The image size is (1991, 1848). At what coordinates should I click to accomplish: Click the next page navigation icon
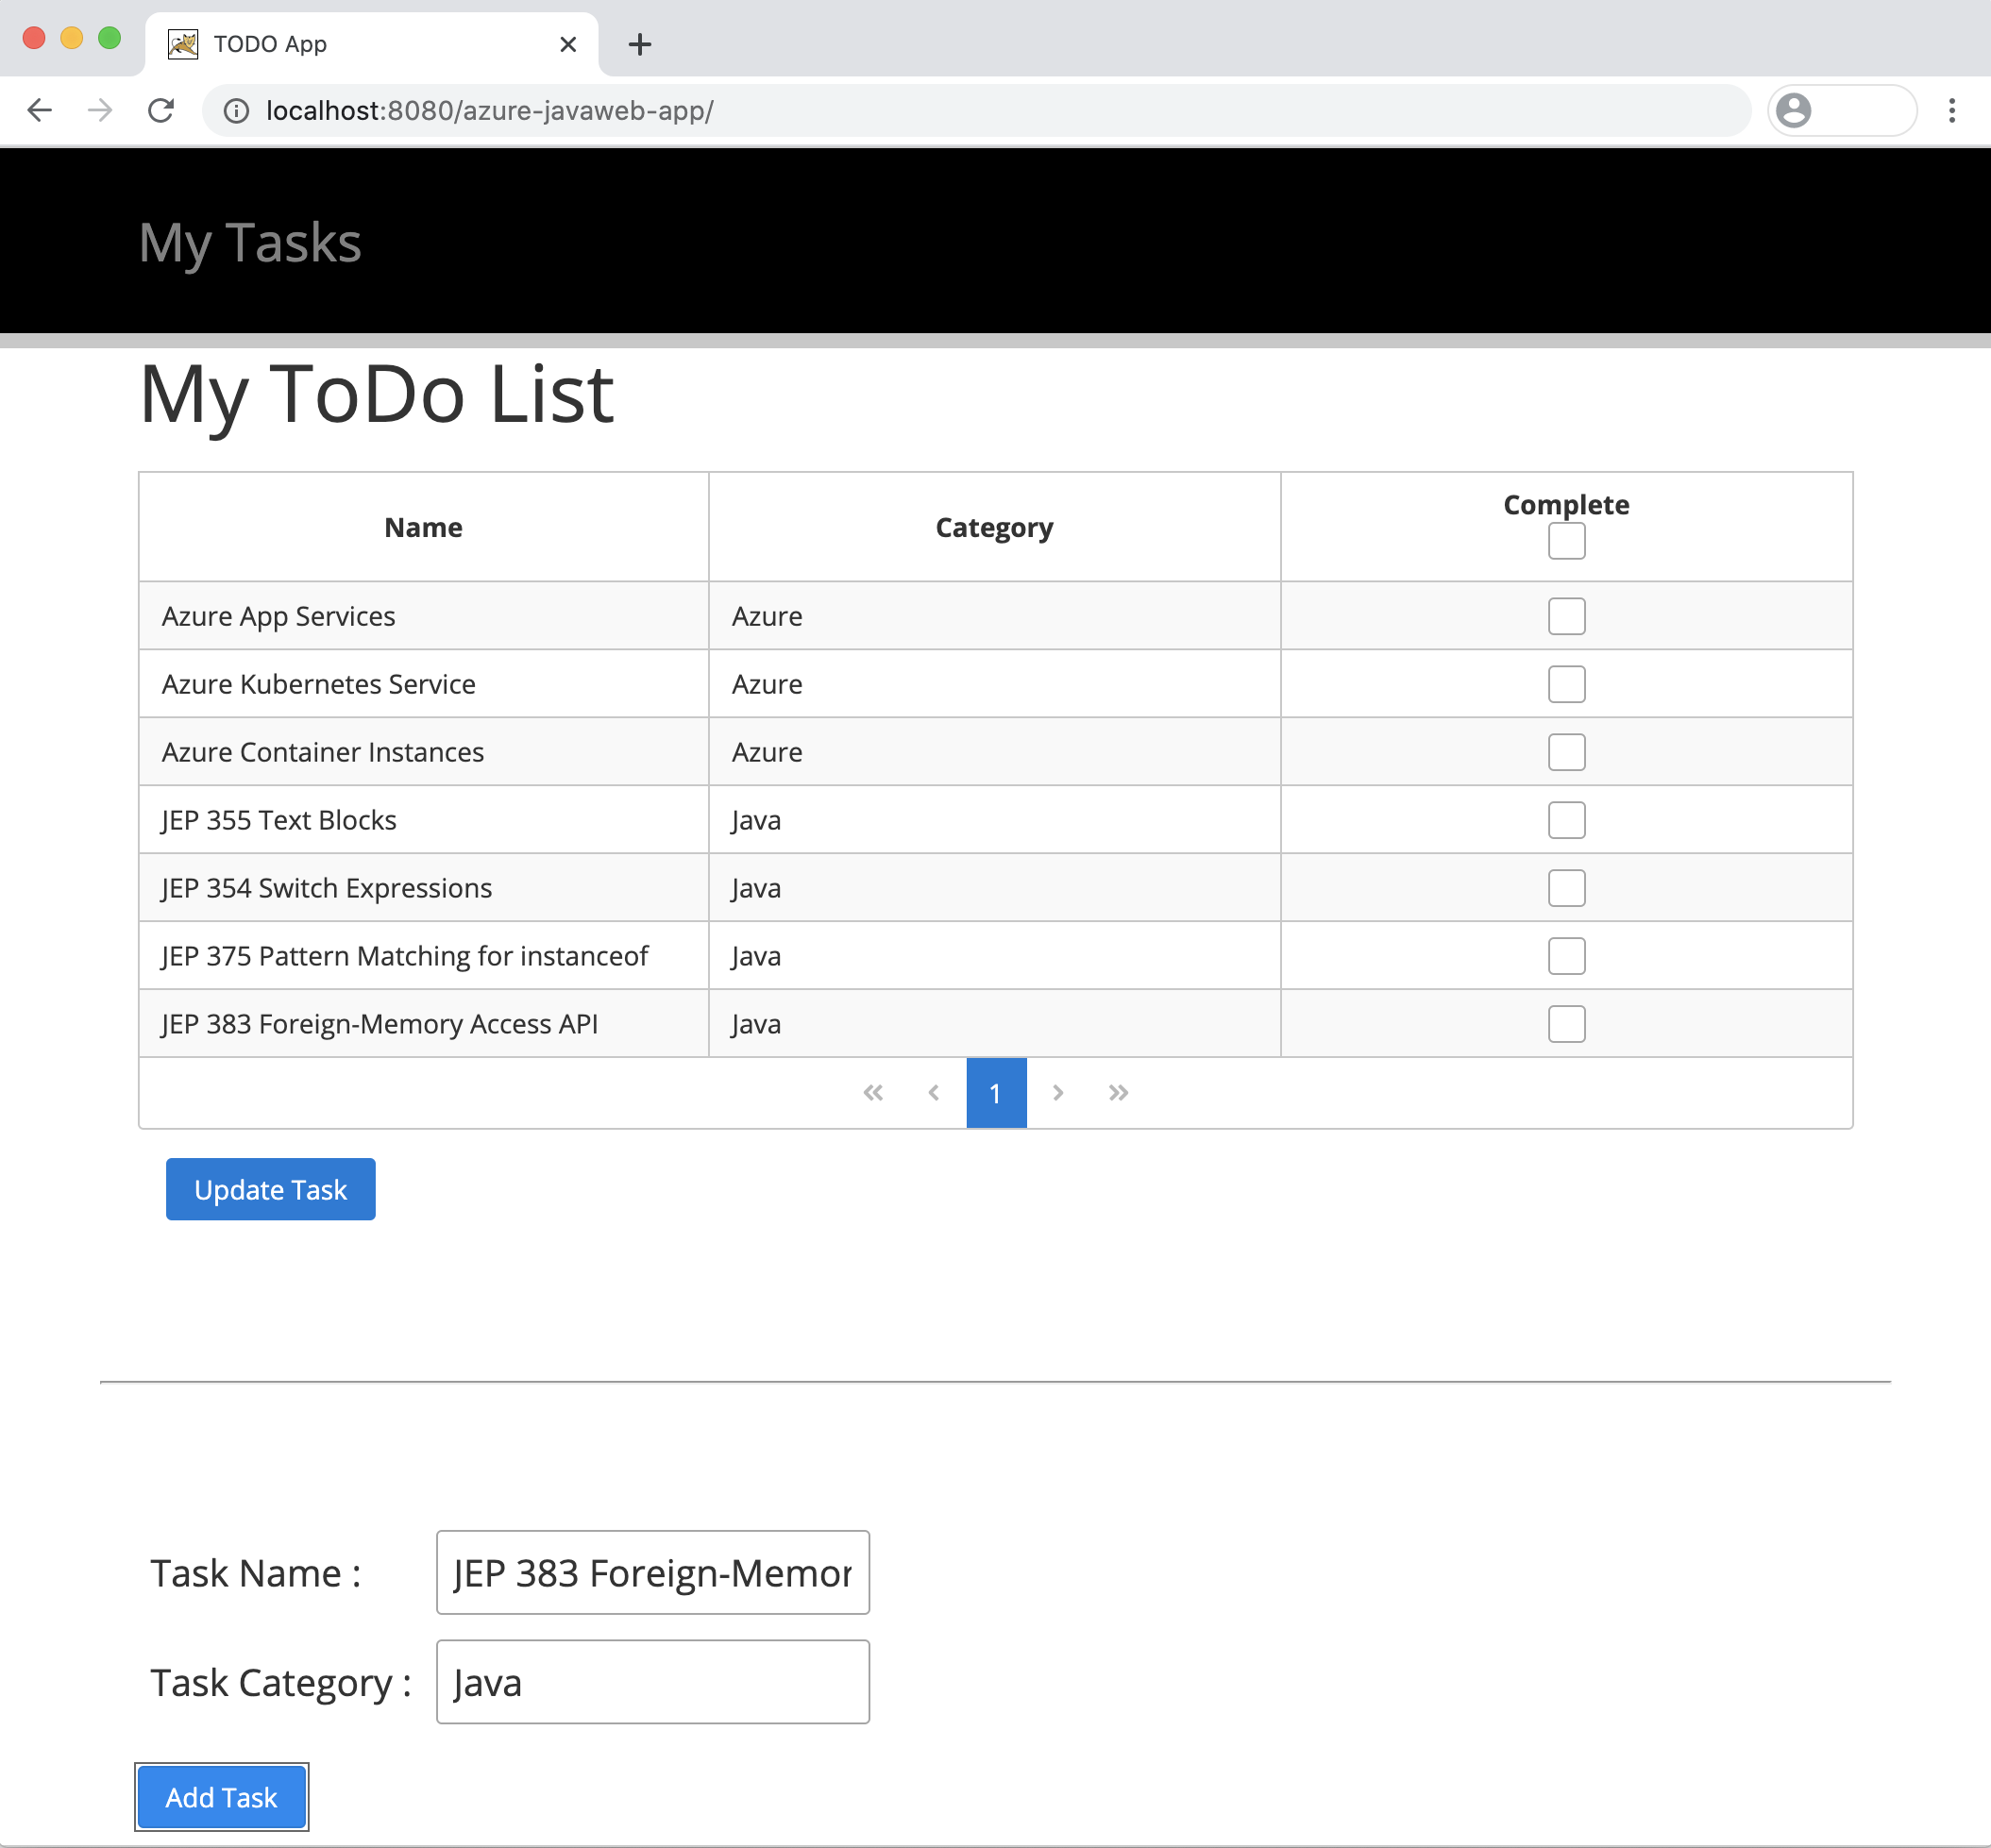click(1056, 1093)
